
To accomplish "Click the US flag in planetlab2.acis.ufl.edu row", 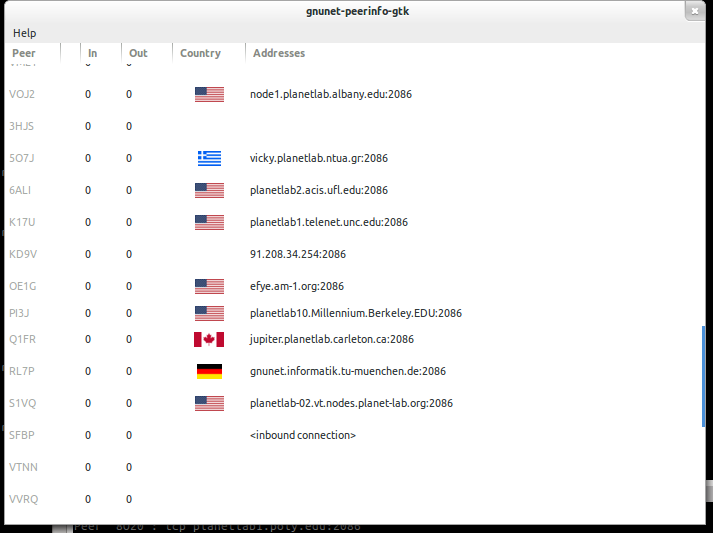I will tap(209, 190).
